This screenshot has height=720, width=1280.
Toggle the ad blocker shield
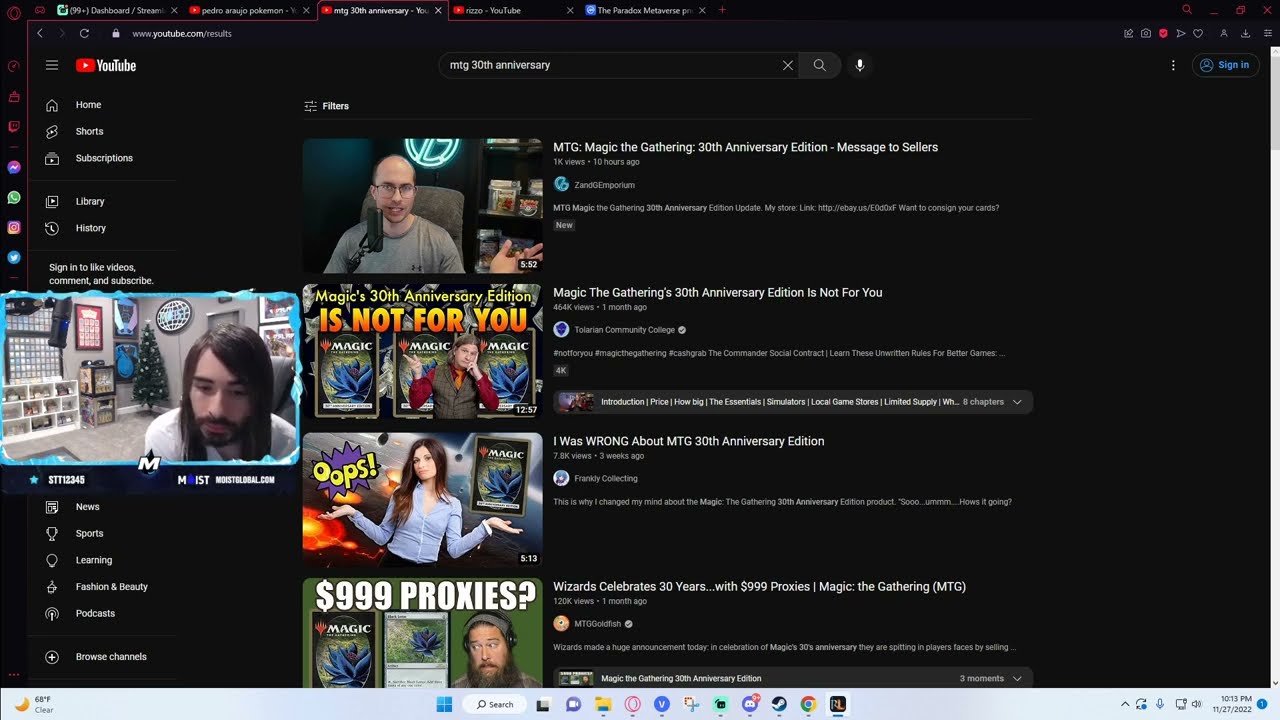1163,33
